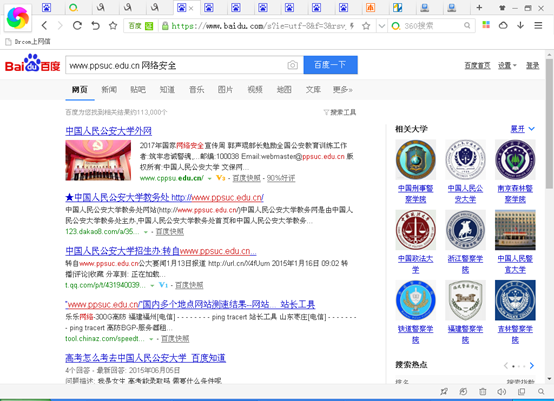Click the 百度一下 search button
The image size is (554, 401).
[x=330, y=65]
